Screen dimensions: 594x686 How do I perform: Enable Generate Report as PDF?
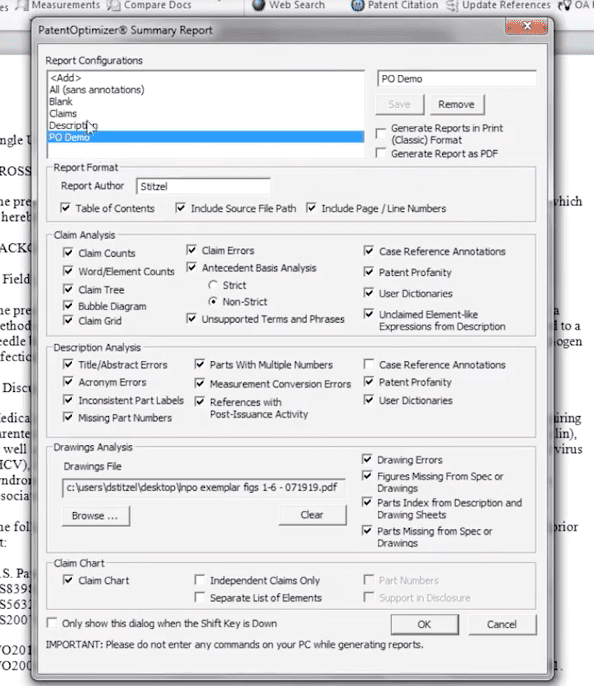coord(381,153)
